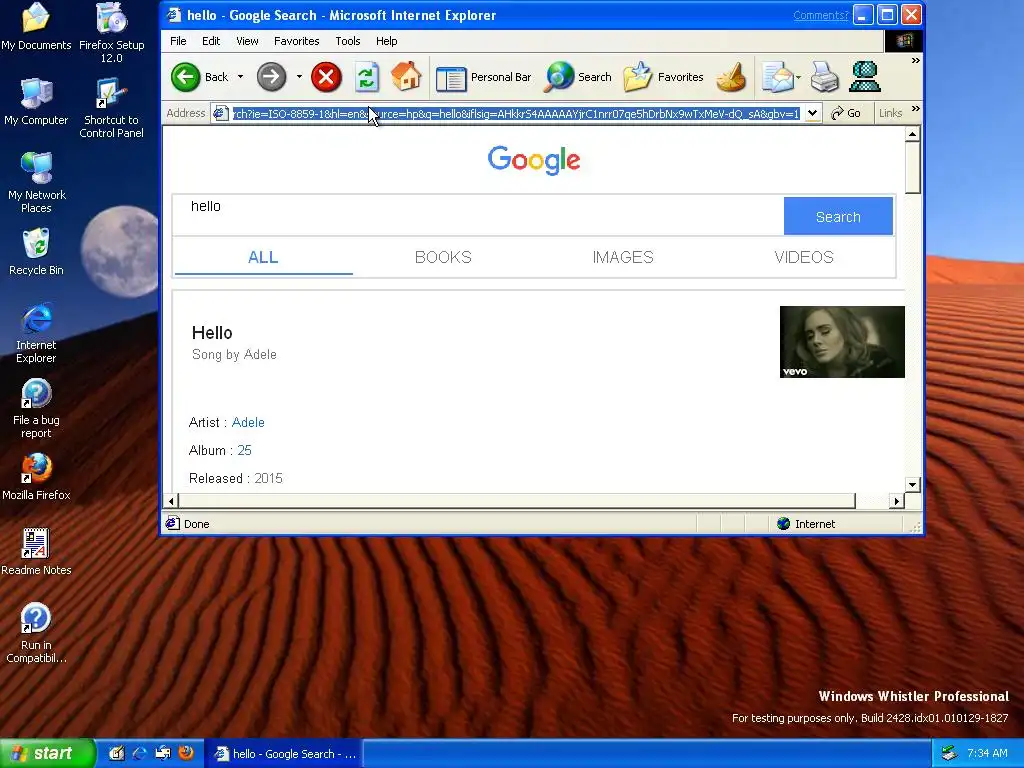Switch to the VIDEOS tab
Screen dimensions: 1024x768
[x=804, y=257]
